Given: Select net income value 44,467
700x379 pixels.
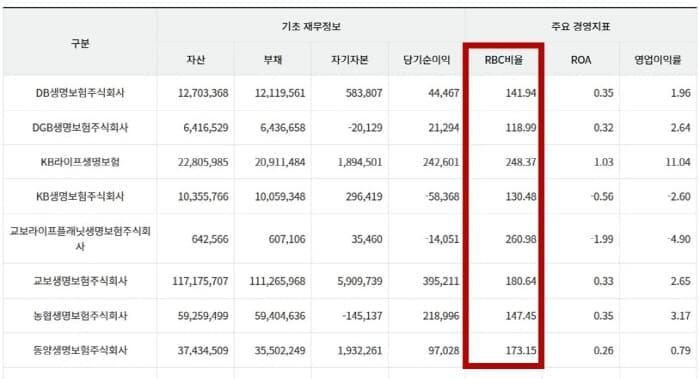Looking at the screenshot, I should pos(444,93).
